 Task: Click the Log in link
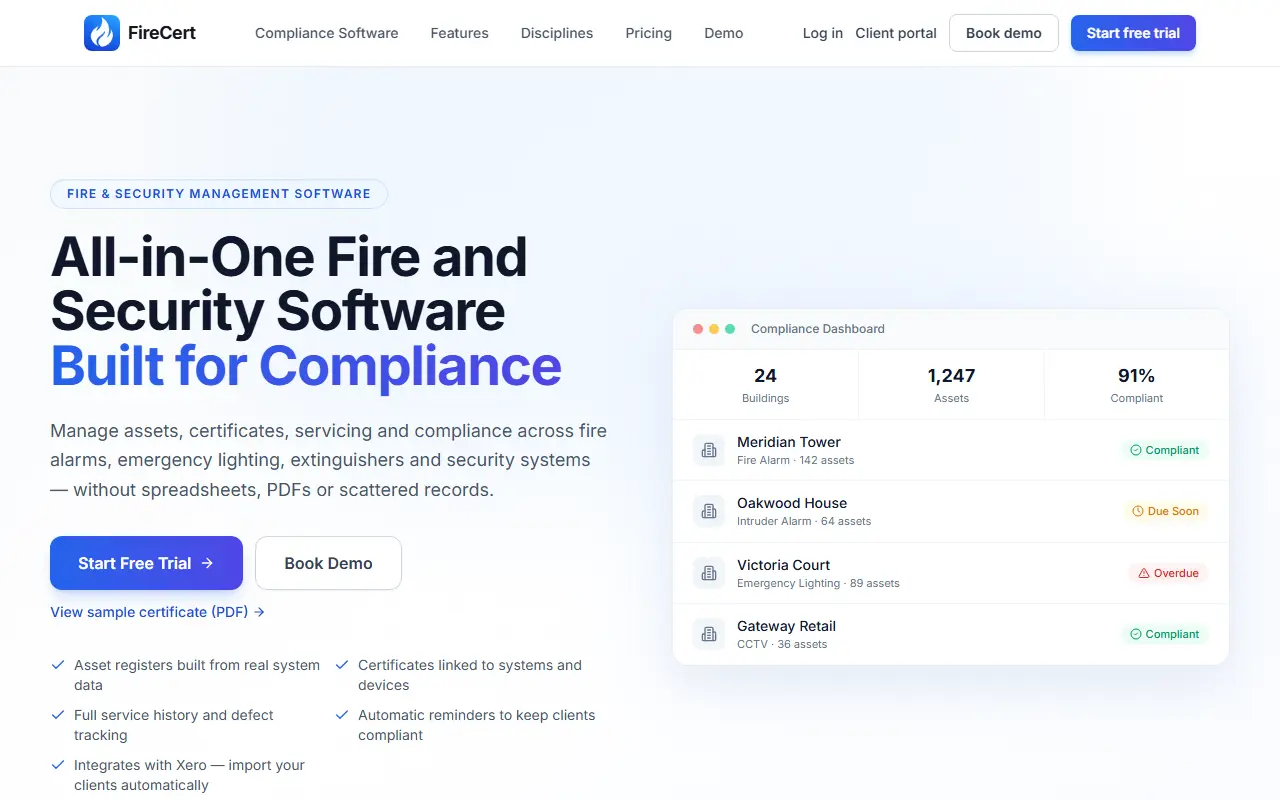click(x=823, y=33)
